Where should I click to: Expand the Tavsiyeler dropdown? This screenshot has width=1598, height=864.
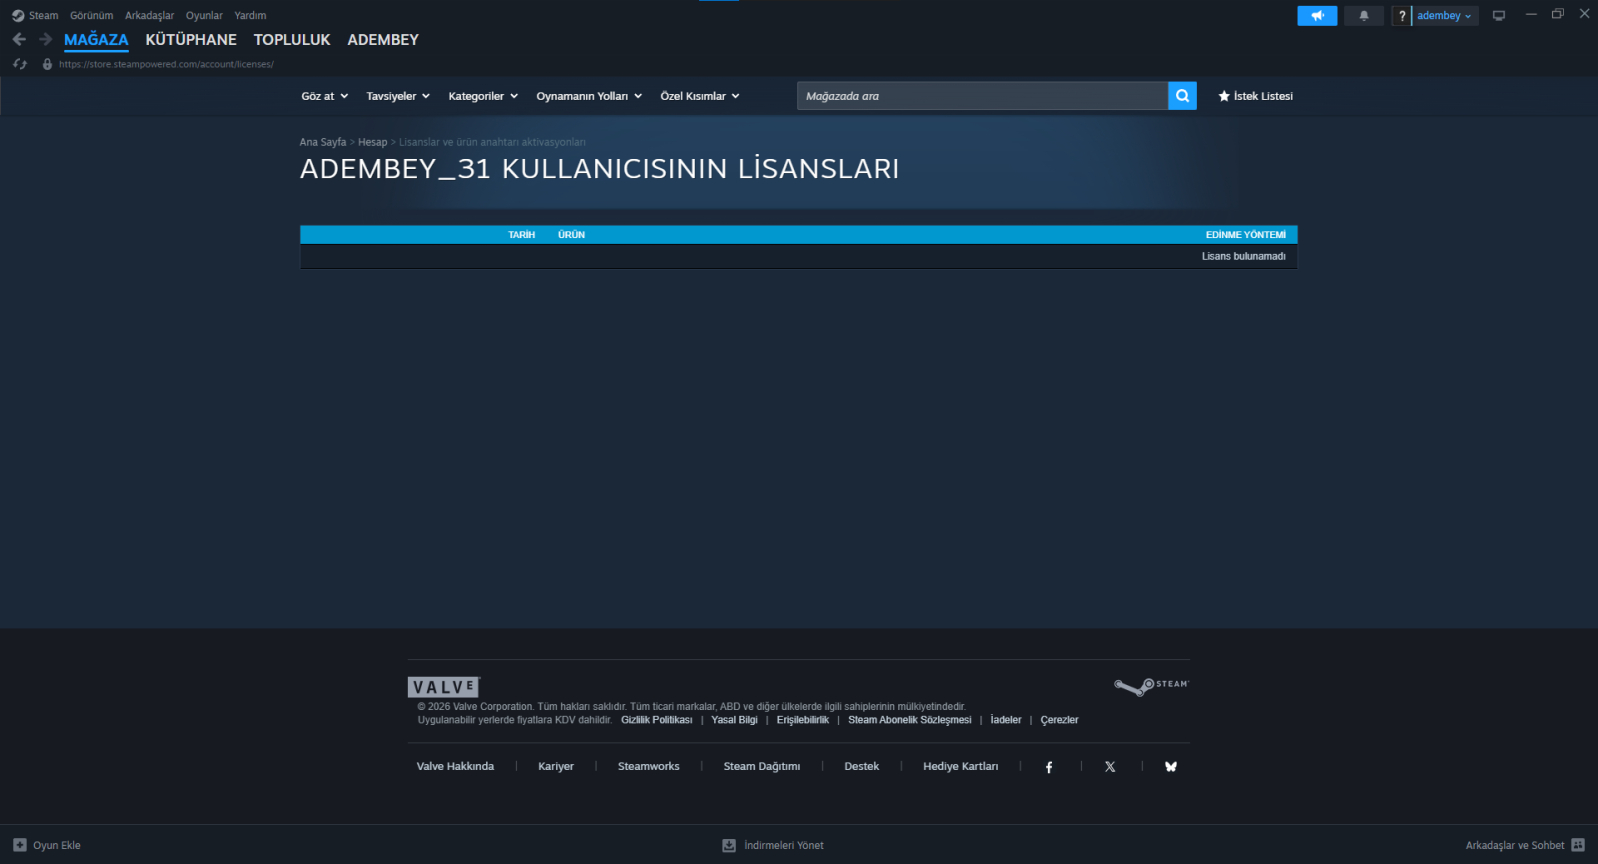[x=398, y=96]
